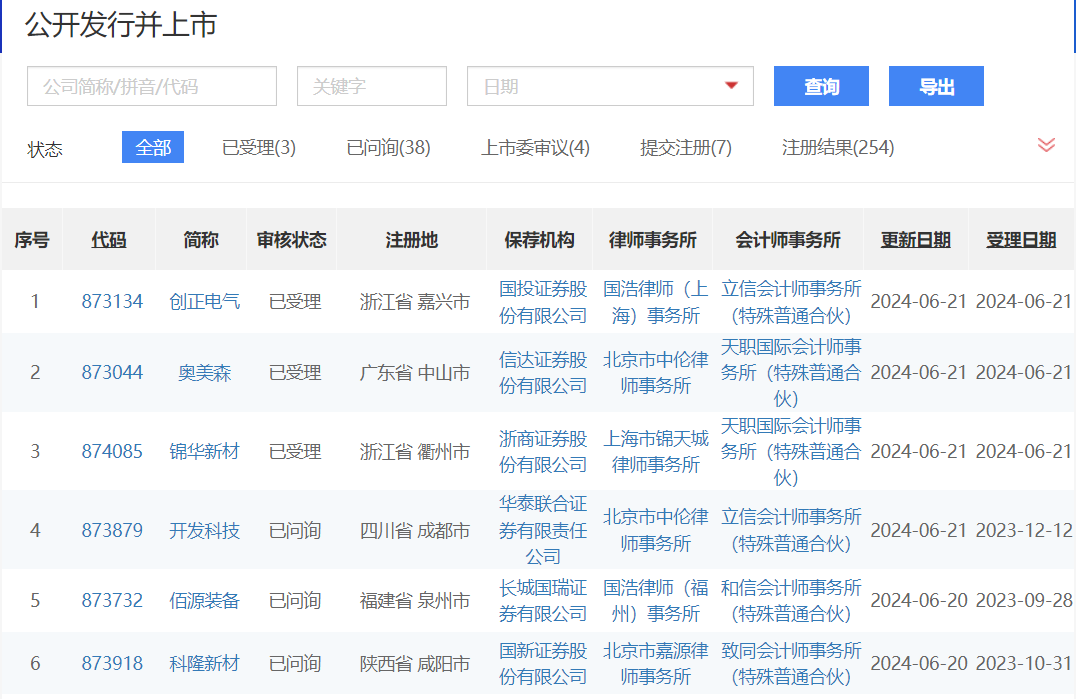Focus the 关键字 keyword input box

click(x=371, y=86)
